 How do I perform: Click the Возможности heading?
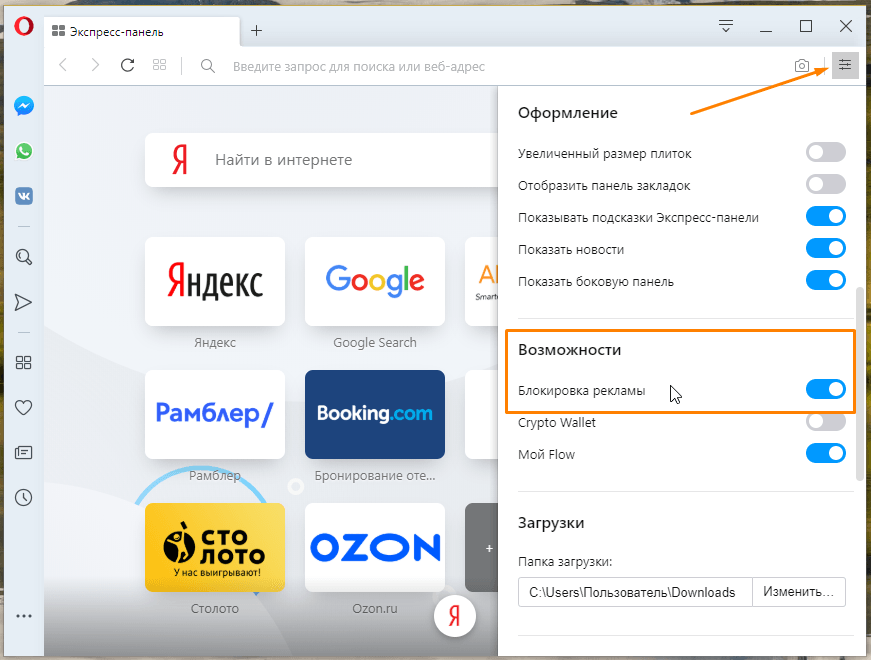click(x=569, y=350)
